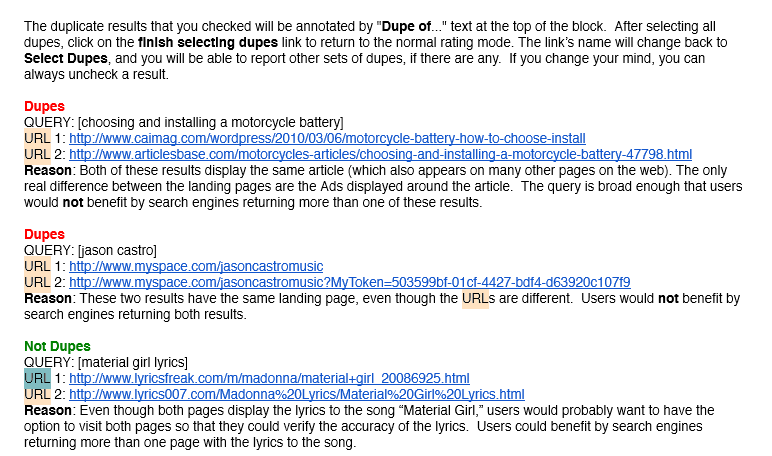This screenshot has width=772, height=456.
Task: Open the myspace link with MyToken parameter
Action: pos(350,283)
